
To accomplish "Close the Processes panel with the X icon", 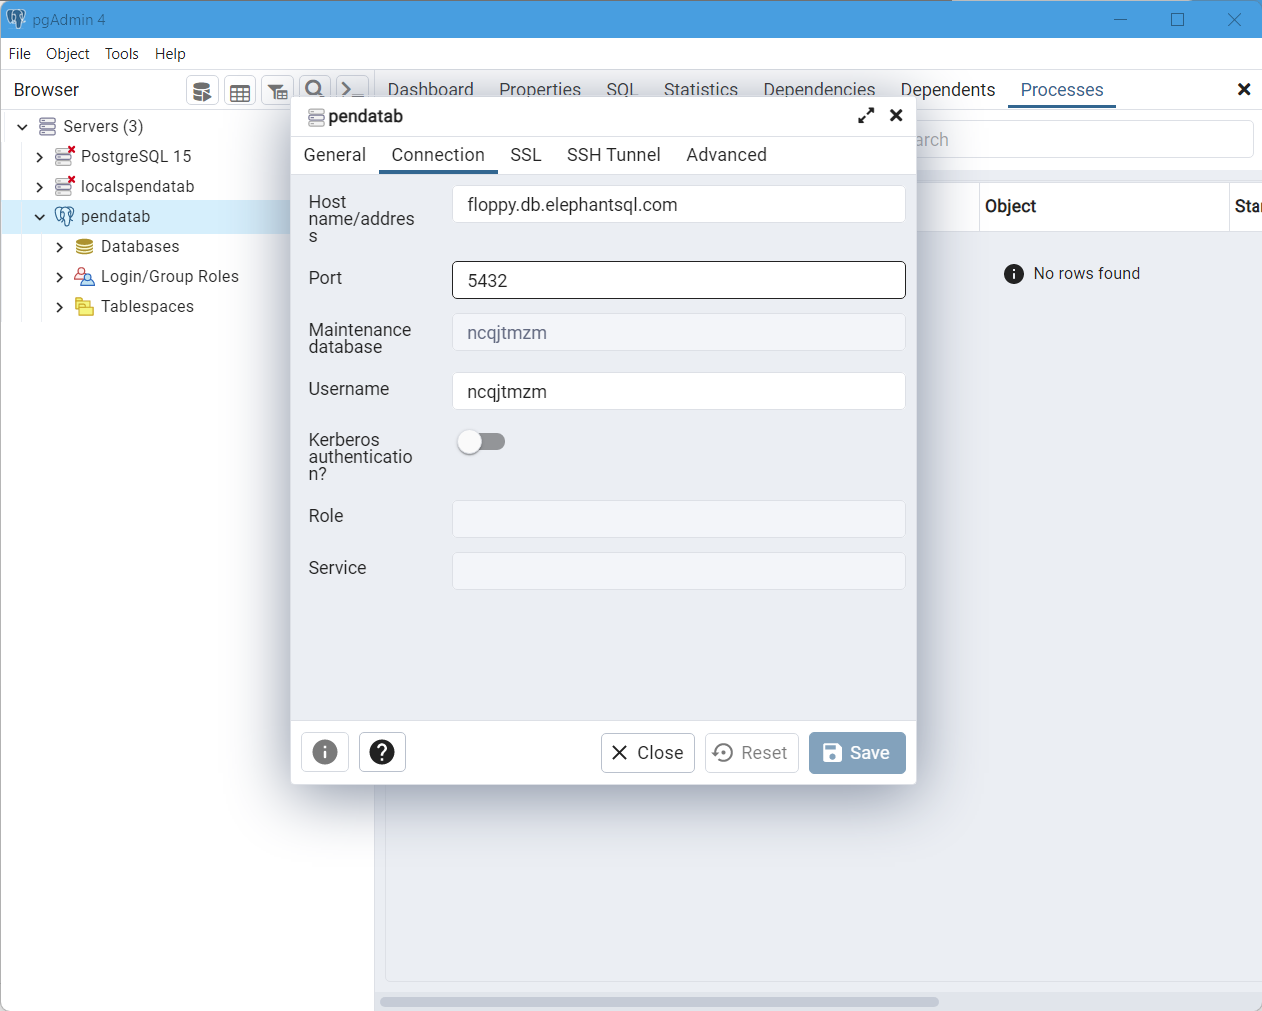I will (x=1245, y=89).
